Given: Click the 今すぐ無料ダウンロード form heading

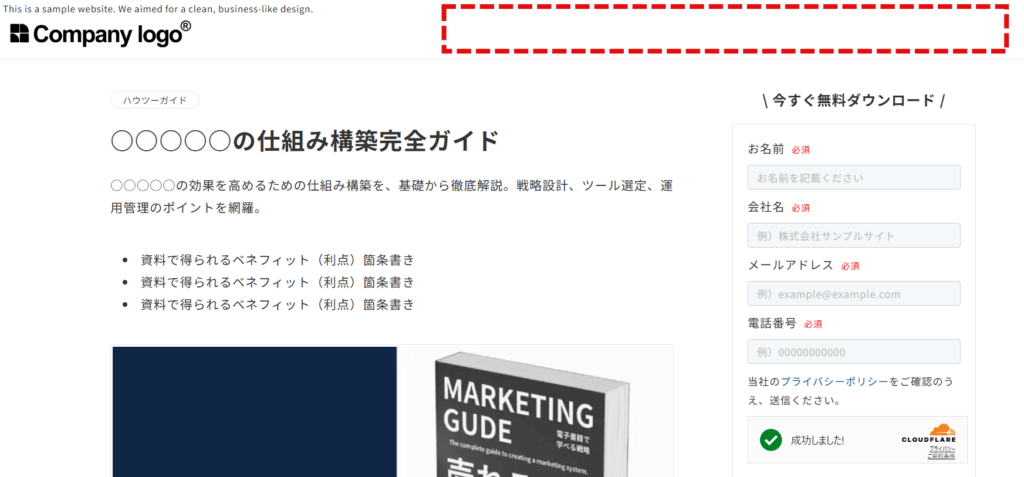Looking at the screenshot, I should click(x=853, y=100).
